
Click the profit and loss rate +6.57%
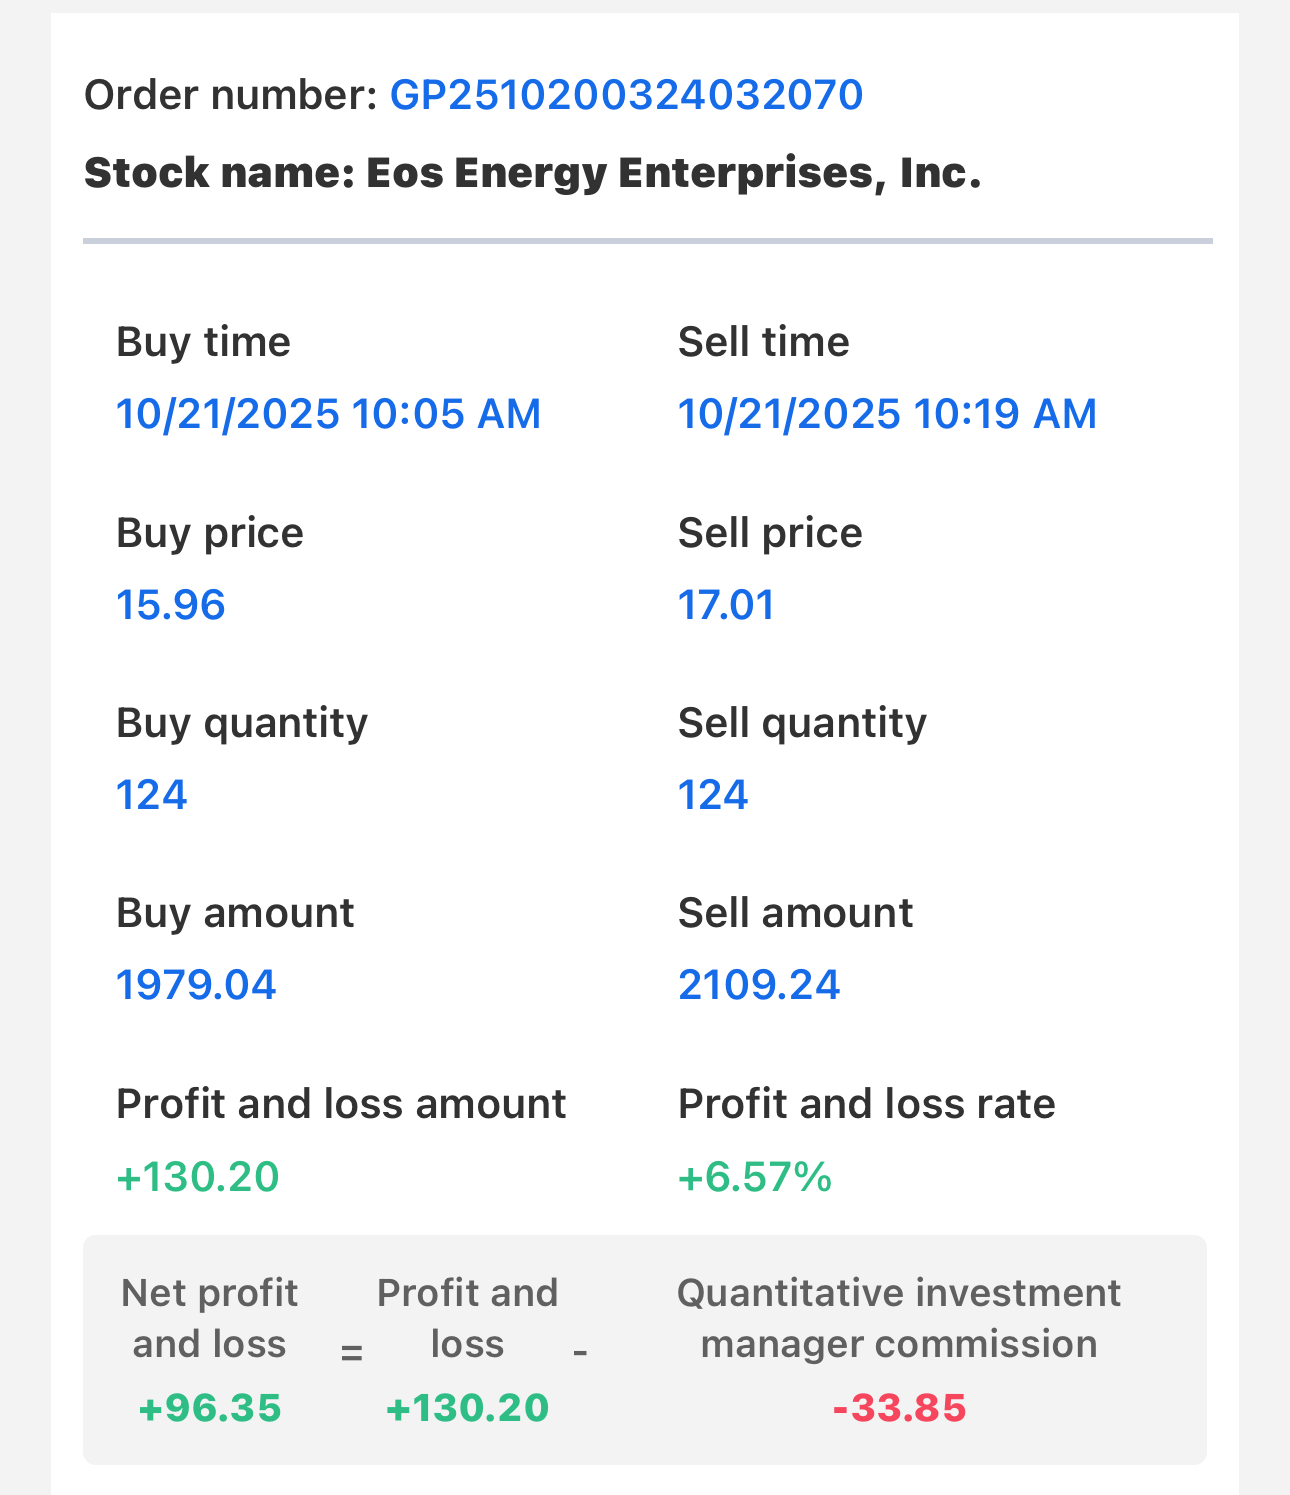(755, 1177)
